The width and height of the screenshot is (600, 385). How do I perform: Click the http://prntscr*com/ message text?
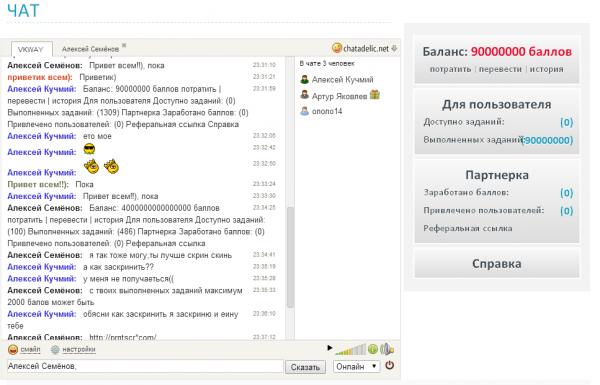coord(122,337)
